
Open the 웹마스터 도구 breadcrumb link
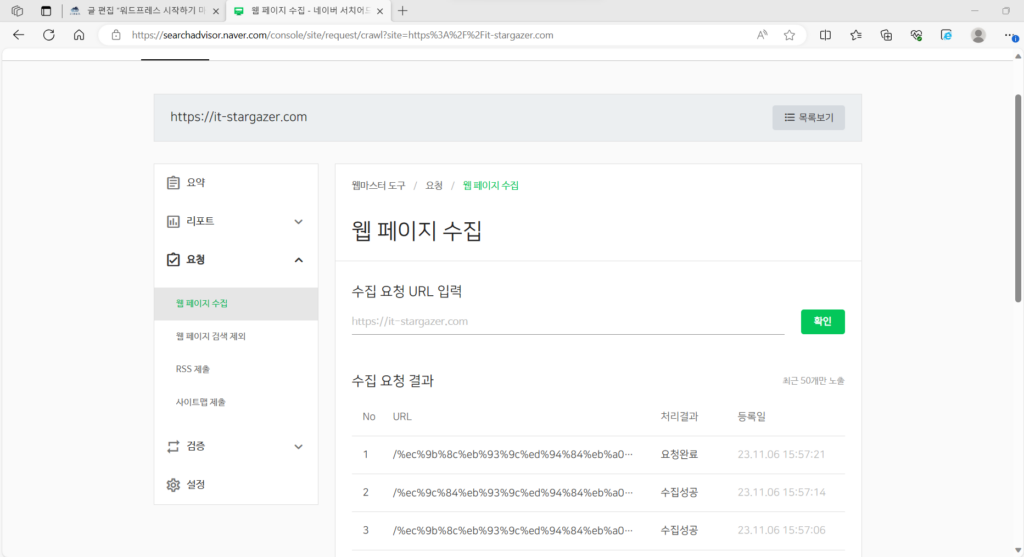coord(378,185)
